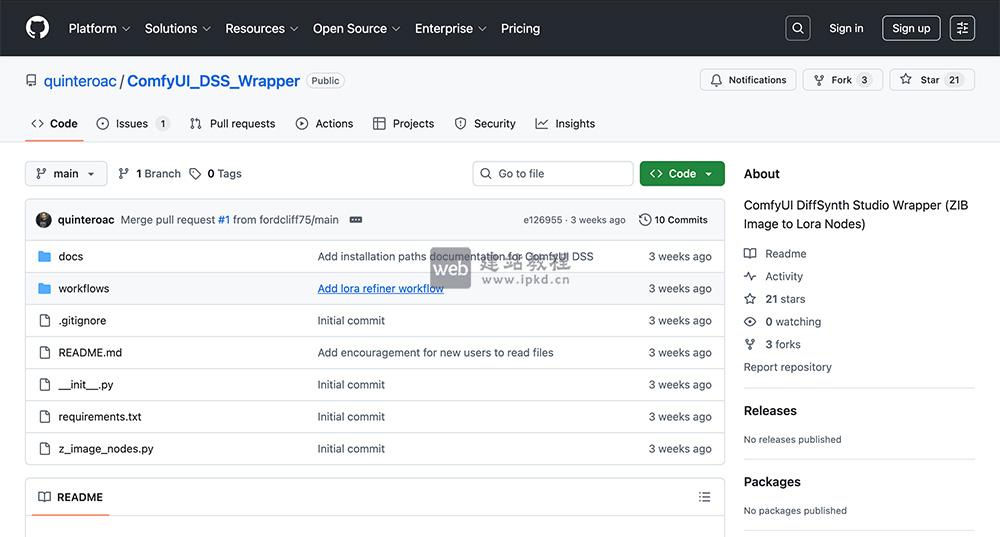
Task: Open the README outline list icon
Action: click(x=704, y=497)
